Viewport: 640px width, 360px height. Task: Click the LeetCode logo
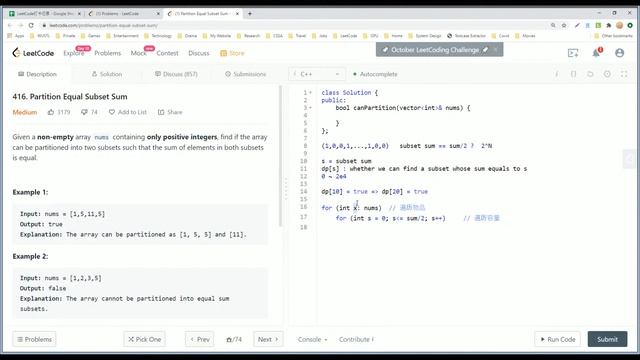click(33, 53)
